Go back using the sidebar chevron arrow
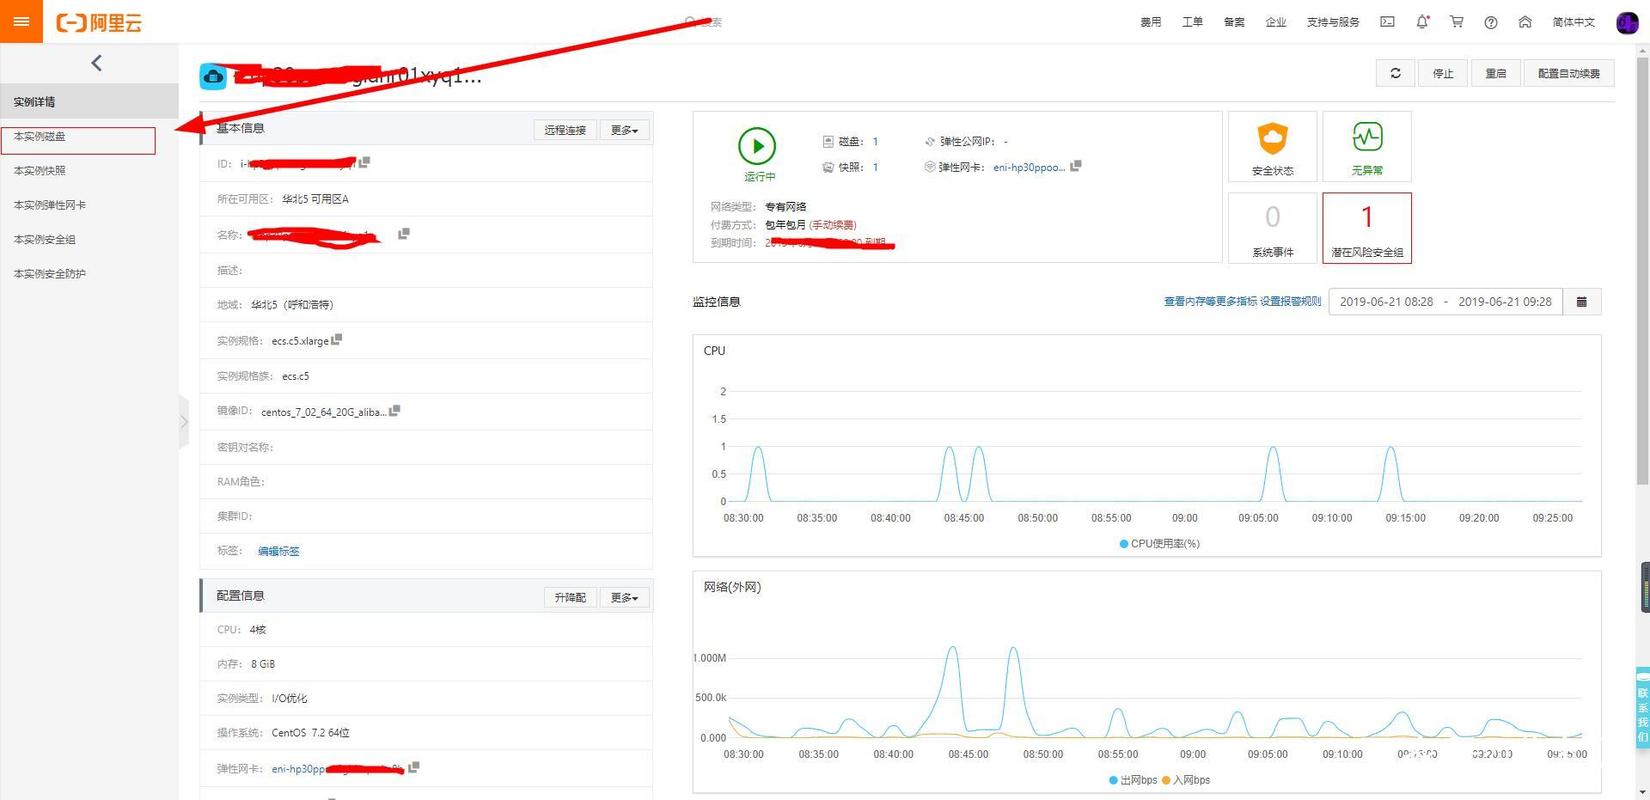 (x=97, y=63)
